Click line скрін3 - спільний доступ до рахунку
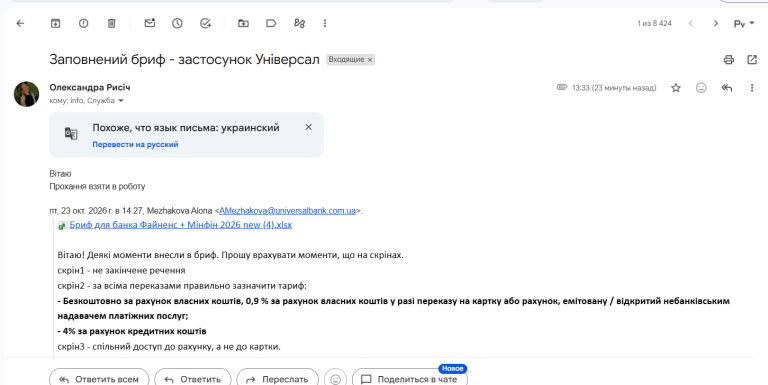Screen dimensions: 768x385 pyautogui.click(x=169, y=346)
